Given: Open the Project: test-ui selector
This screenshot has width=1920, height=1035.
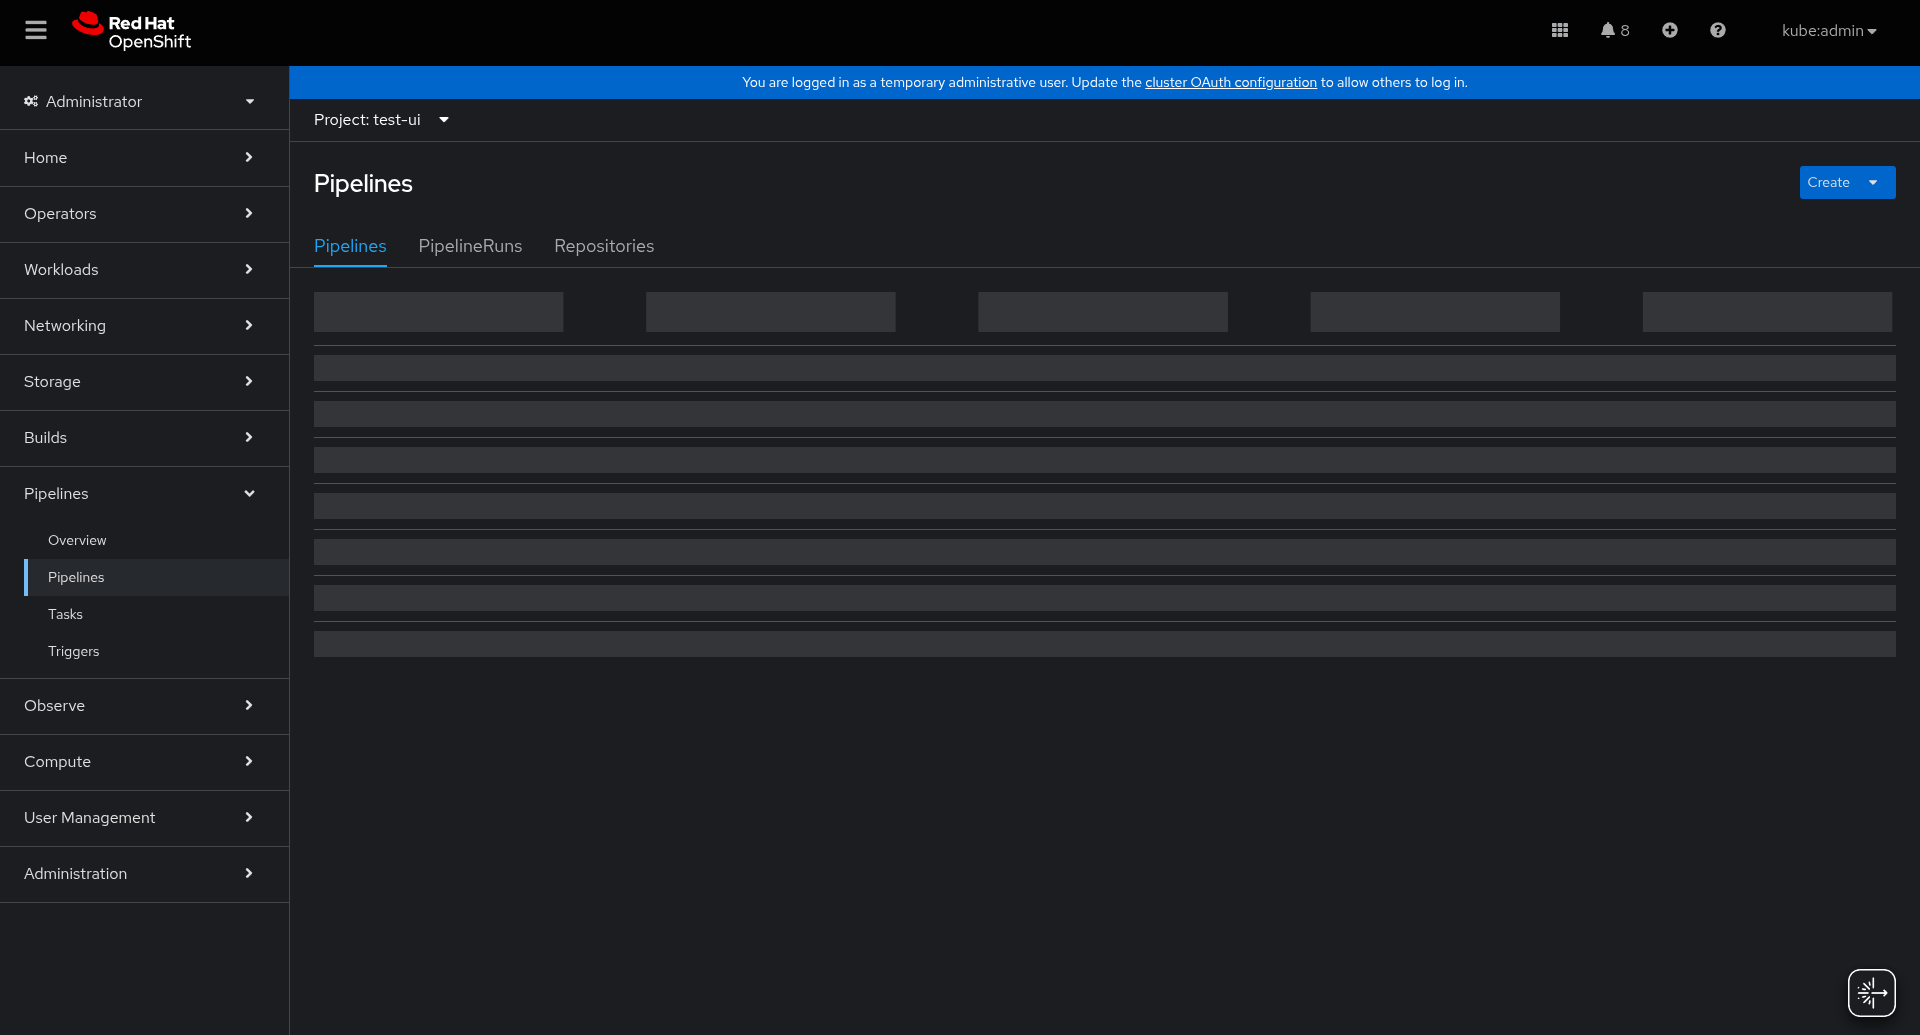Looking at the screenshot, I should tap(381, 120).
